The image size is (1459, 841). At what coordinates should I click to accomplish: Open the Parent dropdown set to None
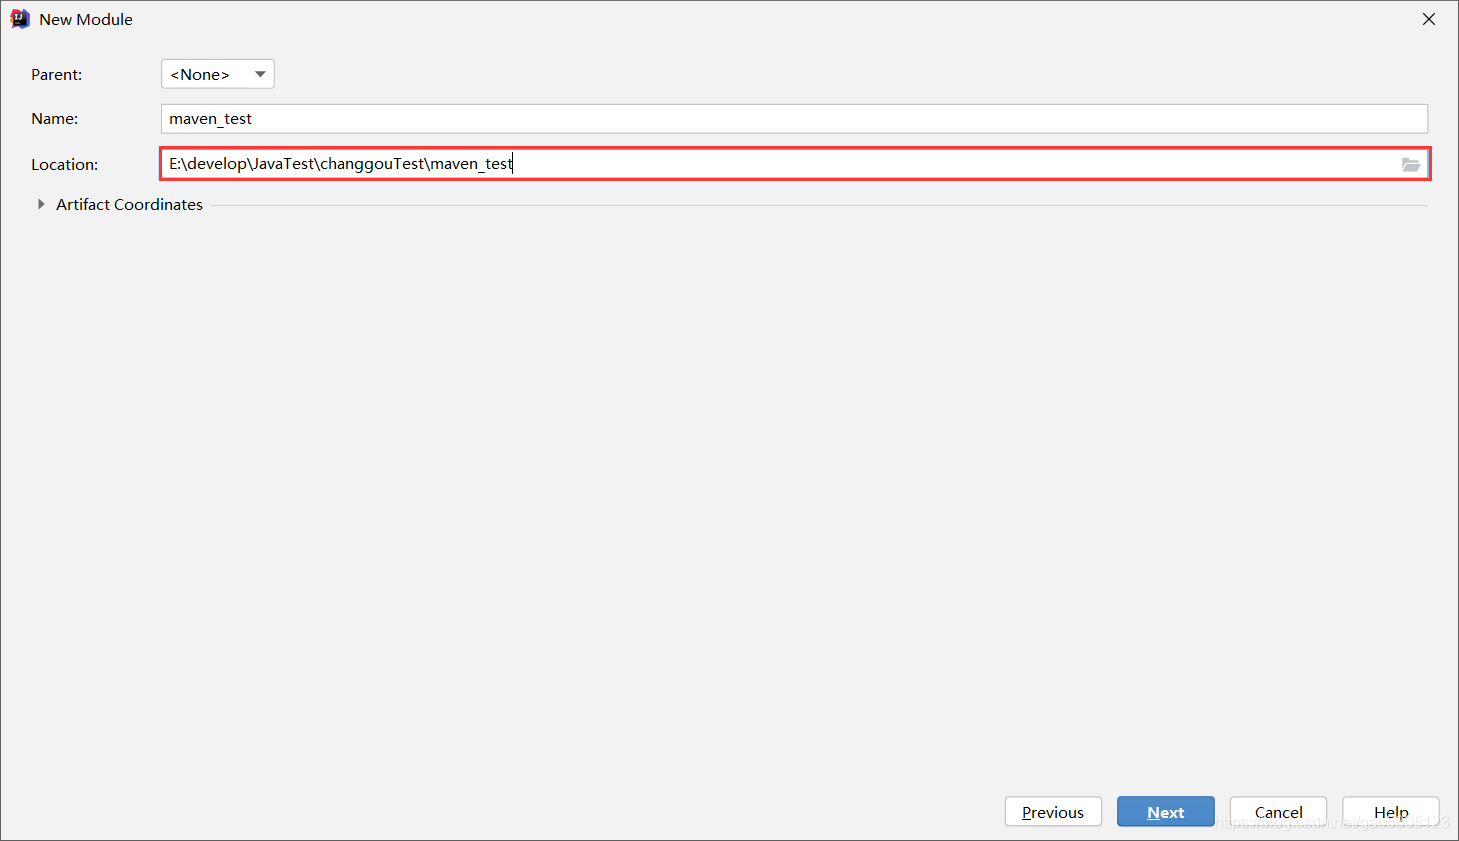click(x=218, y=74)
